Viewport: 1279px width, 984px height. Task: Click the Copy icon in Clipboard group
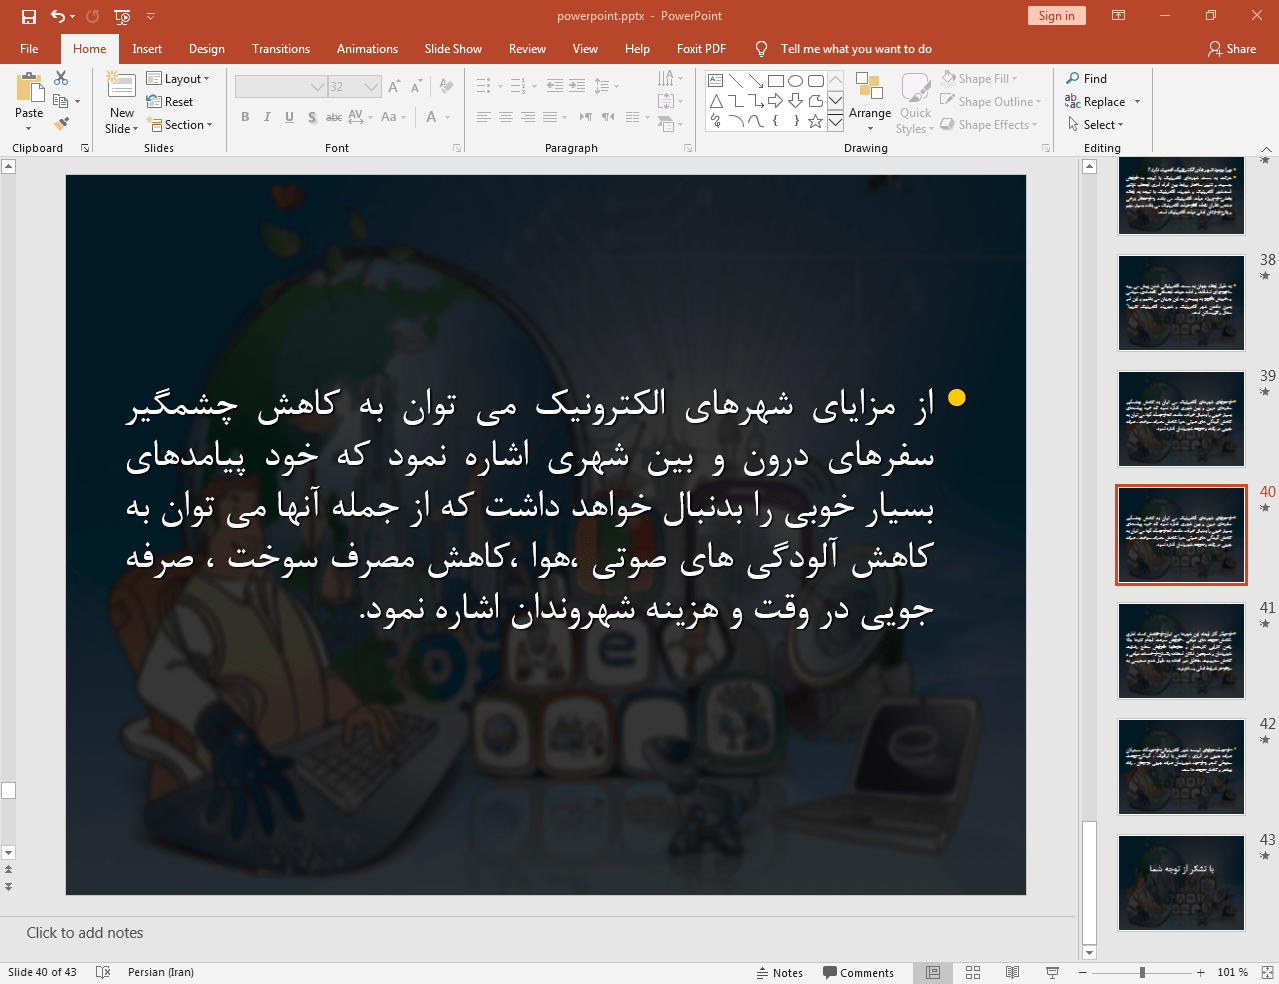pyautogui.click(x=61, y=101)
